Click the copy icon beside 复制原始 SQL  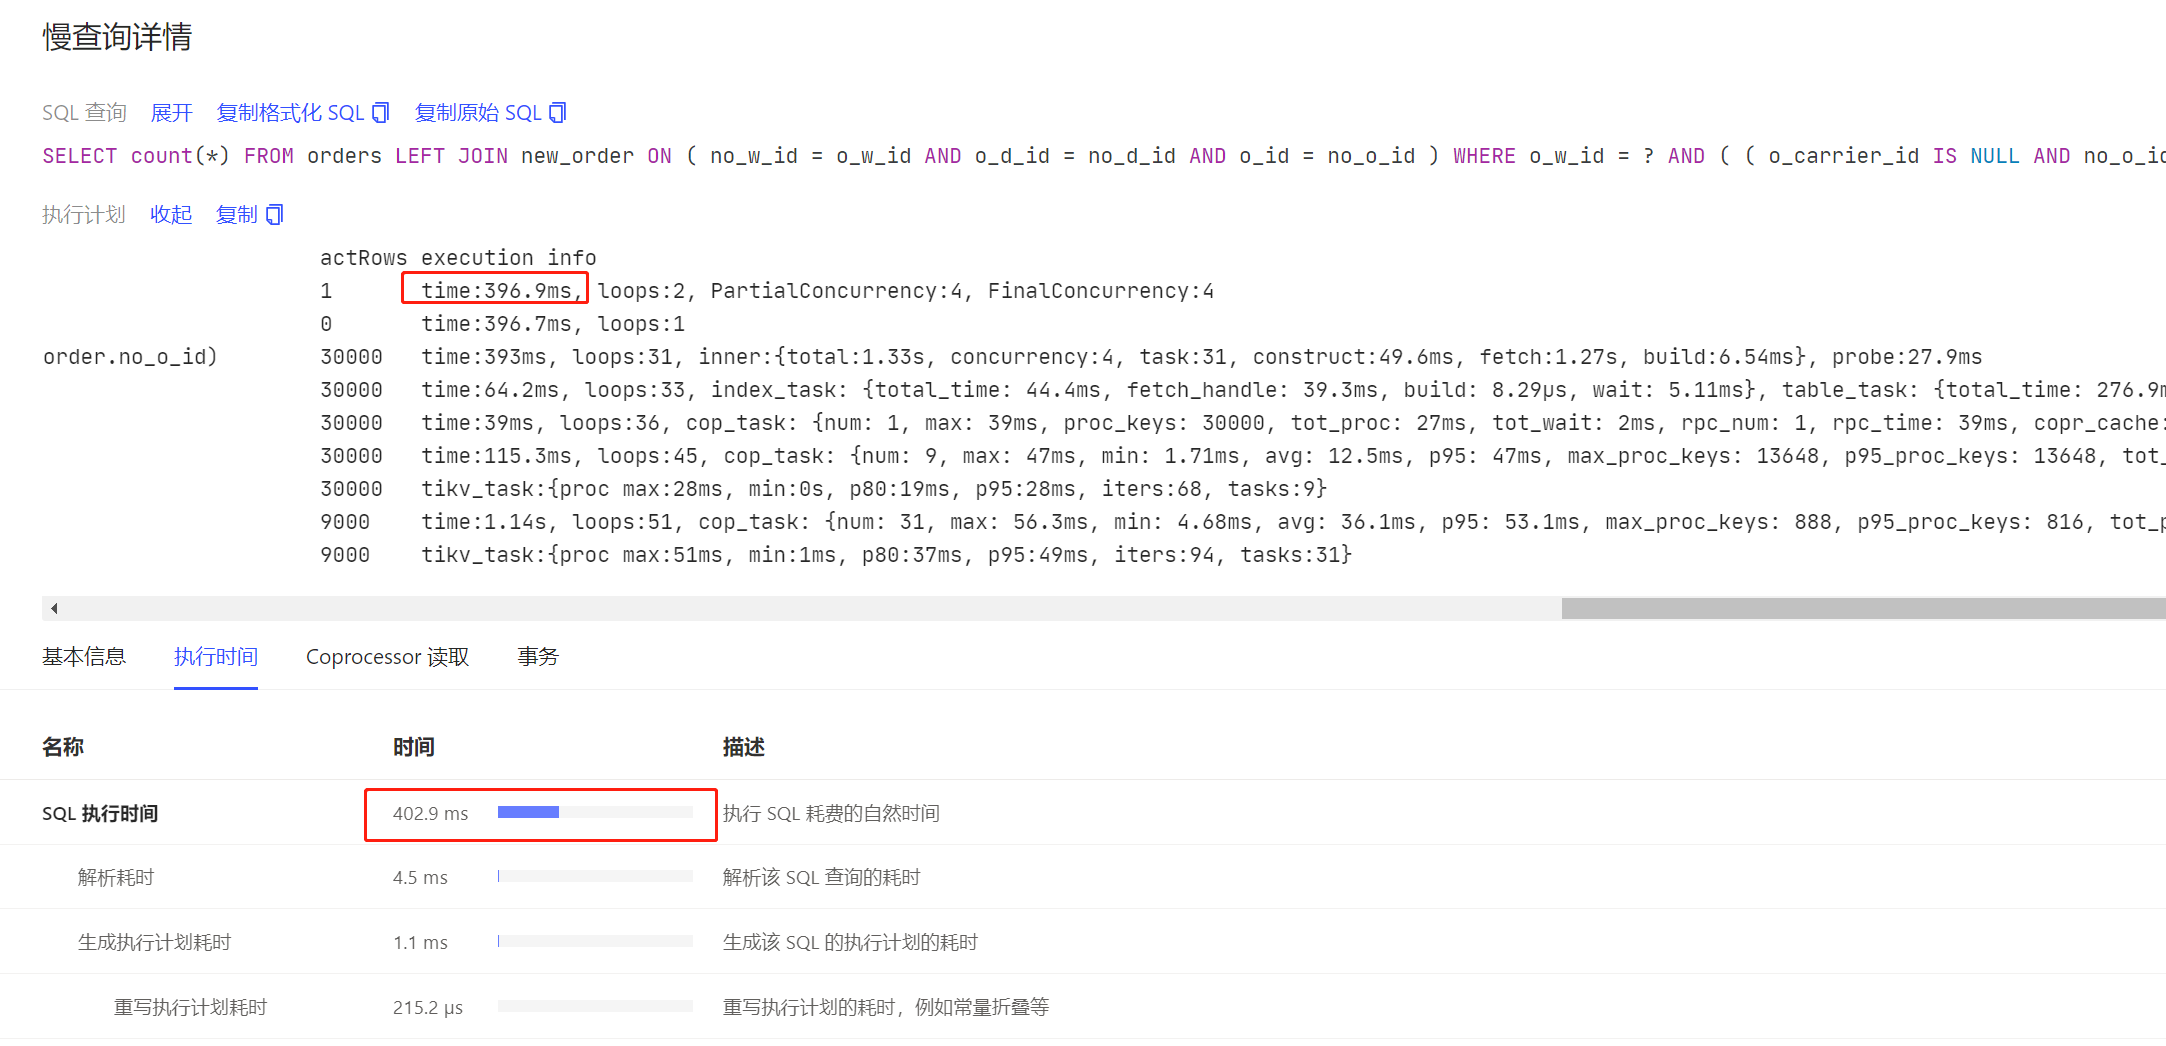558,113
